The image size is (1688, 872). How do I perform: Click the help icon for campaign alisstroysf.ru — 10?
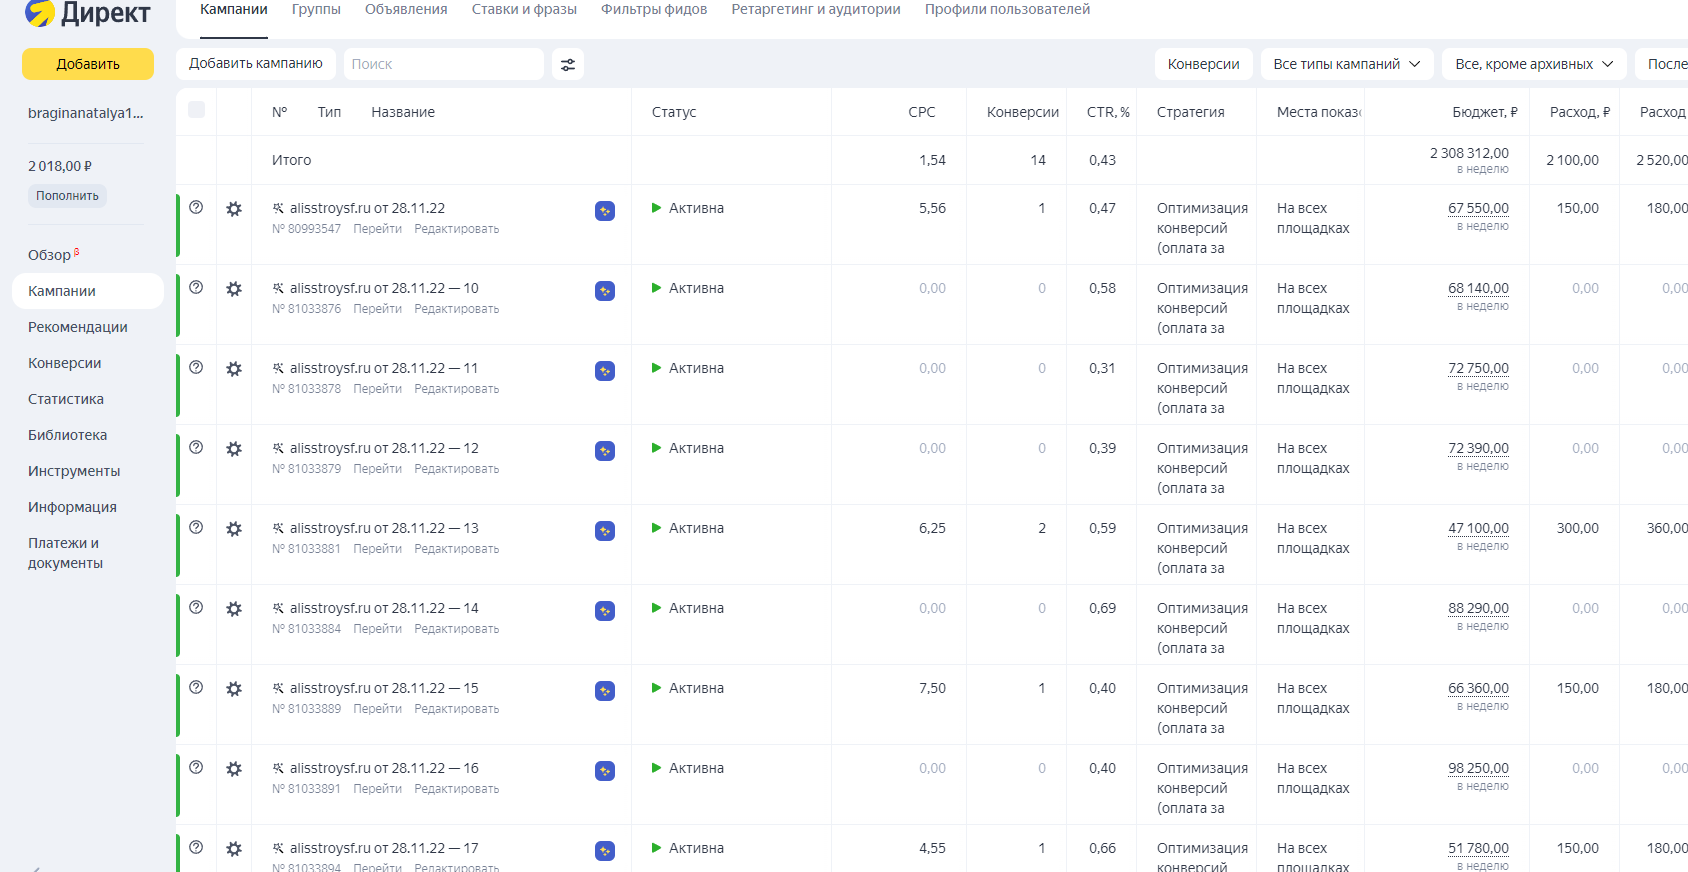pyautogui.click(x=196, y=287)
